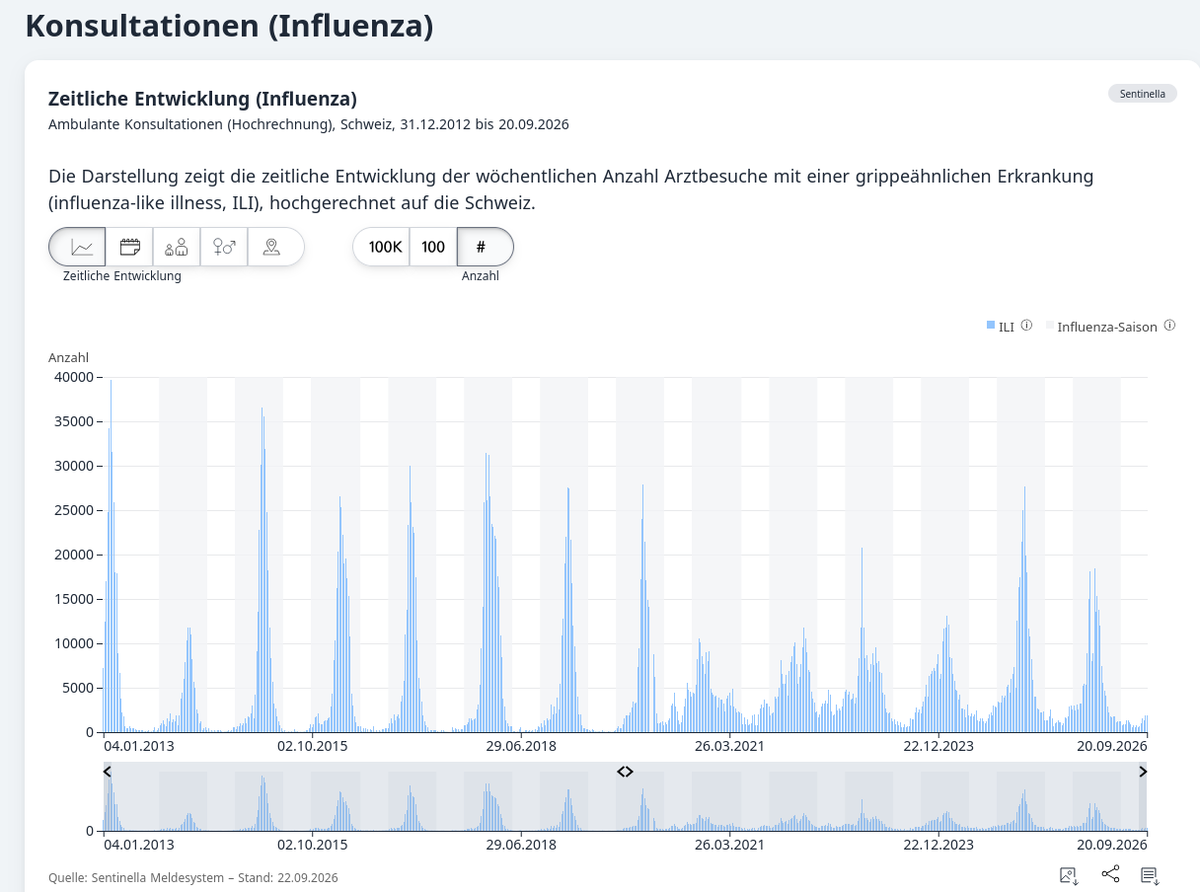Download the chart as an image
The image size is (1200, 892).
point(1068,875)
